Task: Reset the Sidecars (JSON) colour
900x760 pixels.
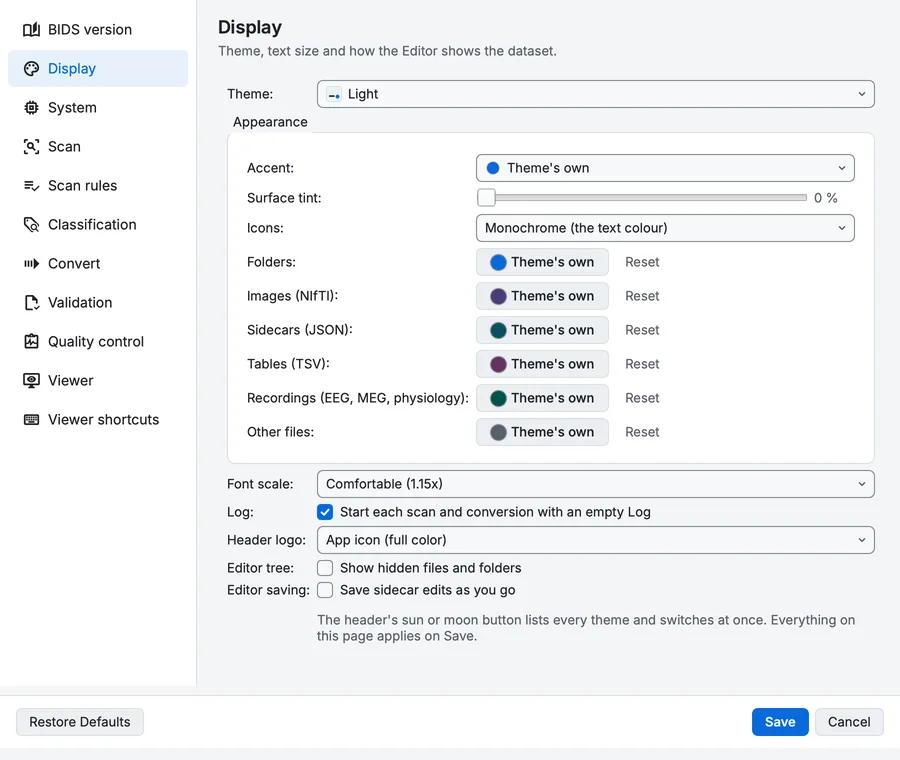Action: (x=642, y=330)
